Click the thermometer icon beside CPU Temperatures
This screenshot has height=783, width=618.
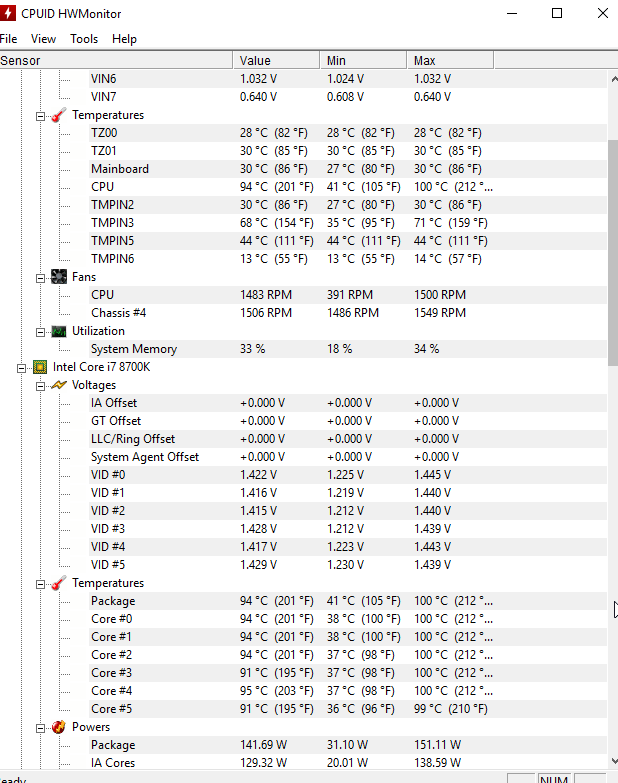point(59,583)
